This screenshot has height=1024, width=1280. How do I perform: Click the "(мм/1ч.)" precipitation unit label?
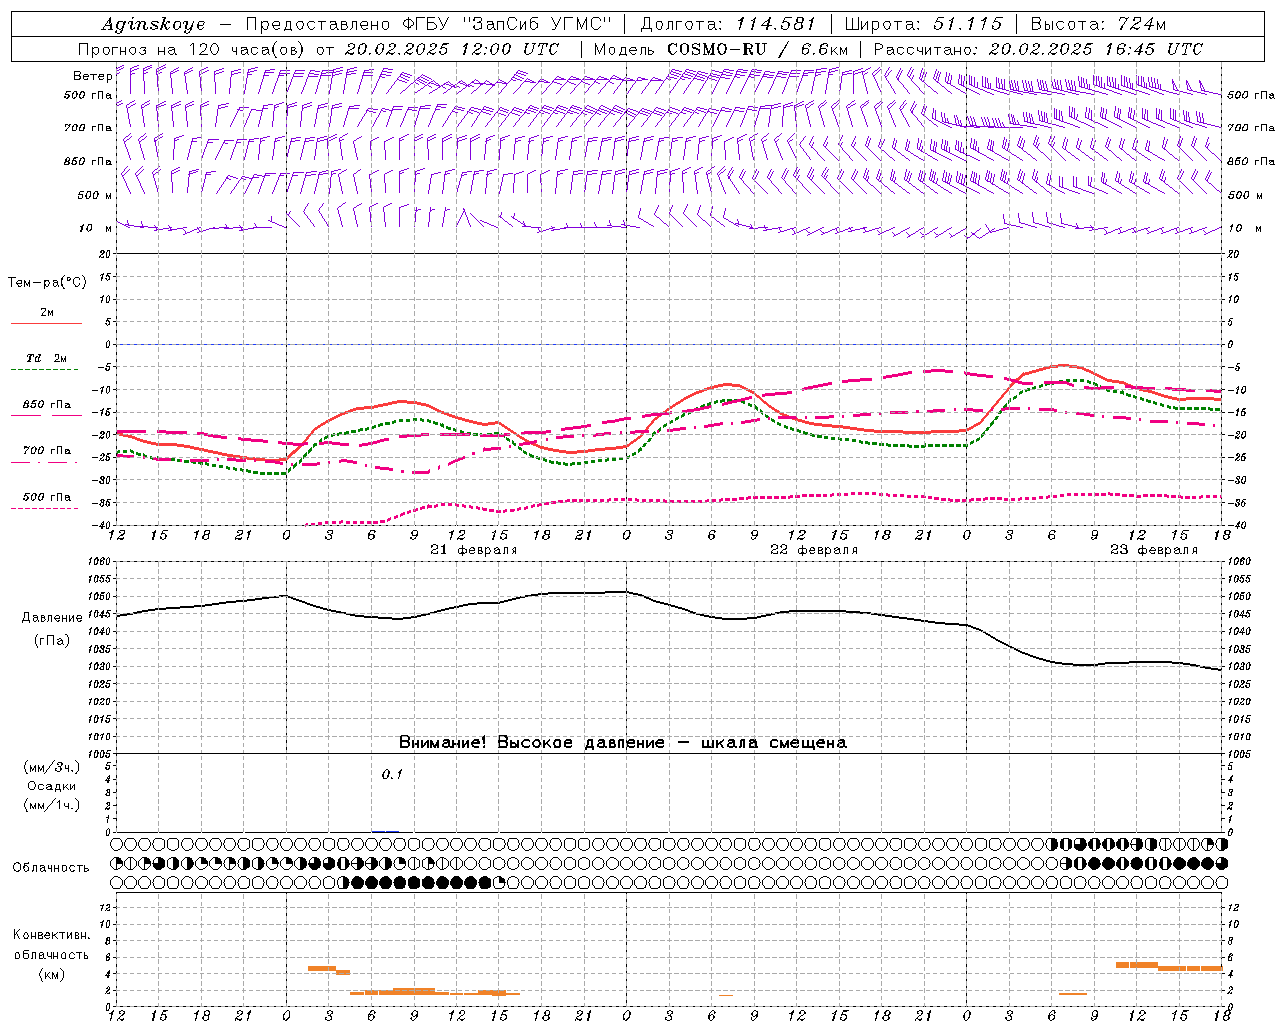point(51,805)
